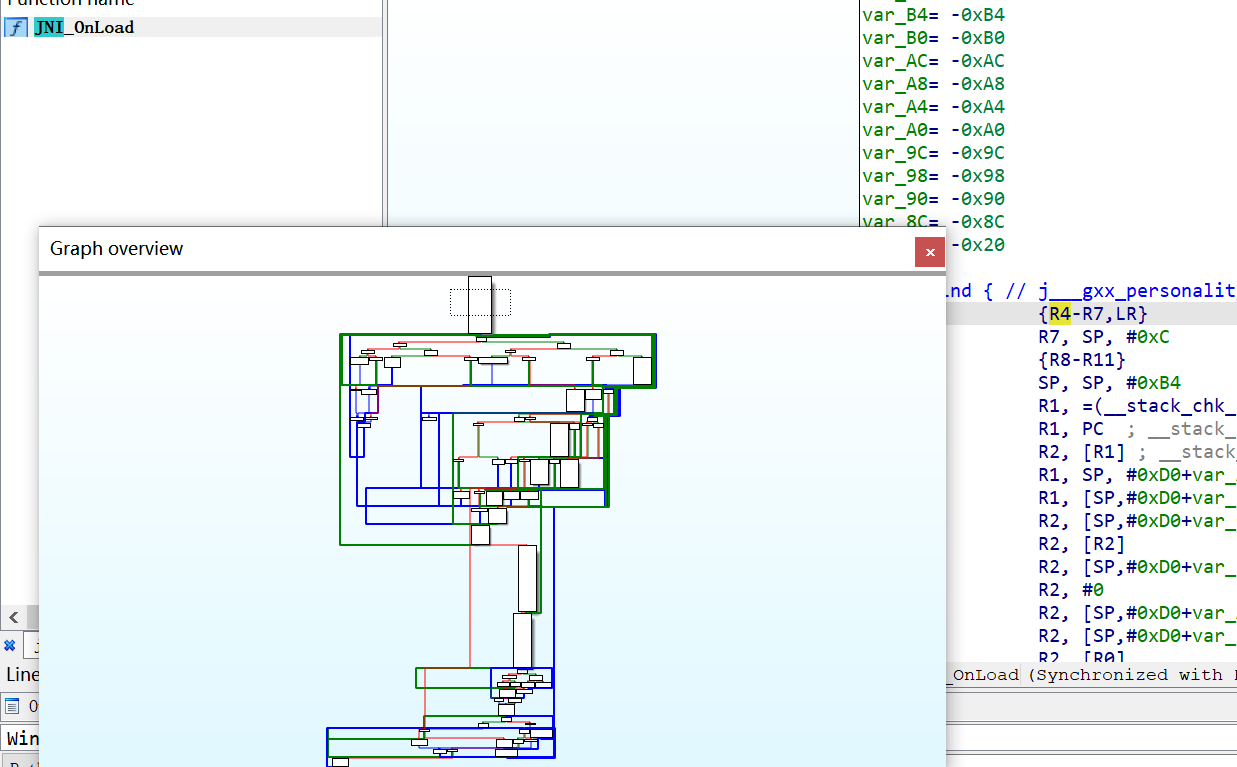
Task: Click the highlighted R4 register operand
Action: click(x=1059, y=314)
